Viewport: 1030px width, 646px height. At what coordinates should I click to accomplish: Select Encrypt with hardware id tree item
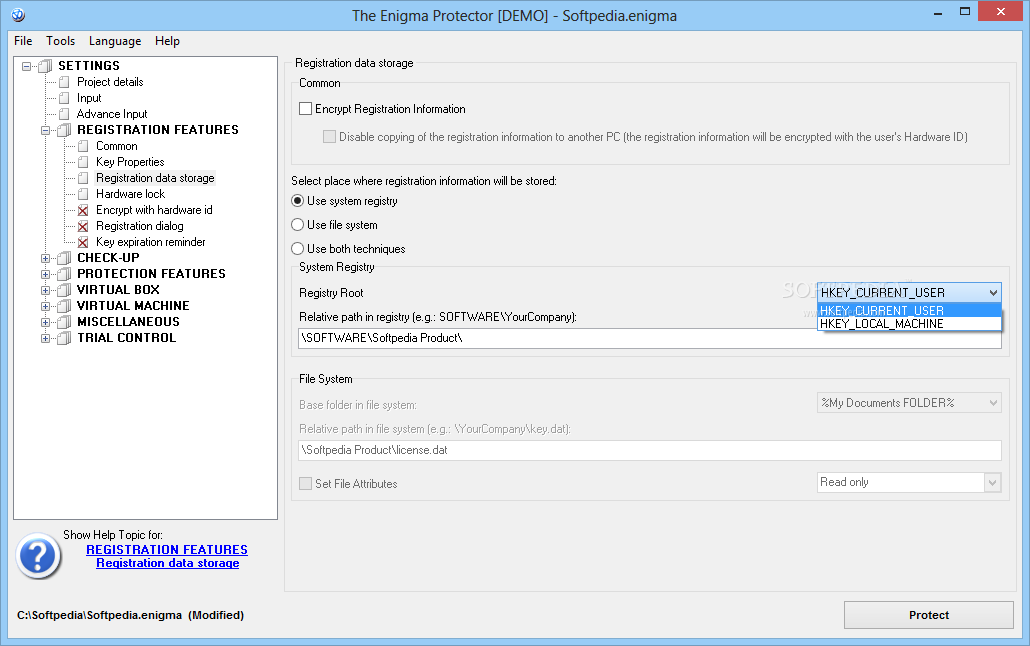(x=154, y=210)
